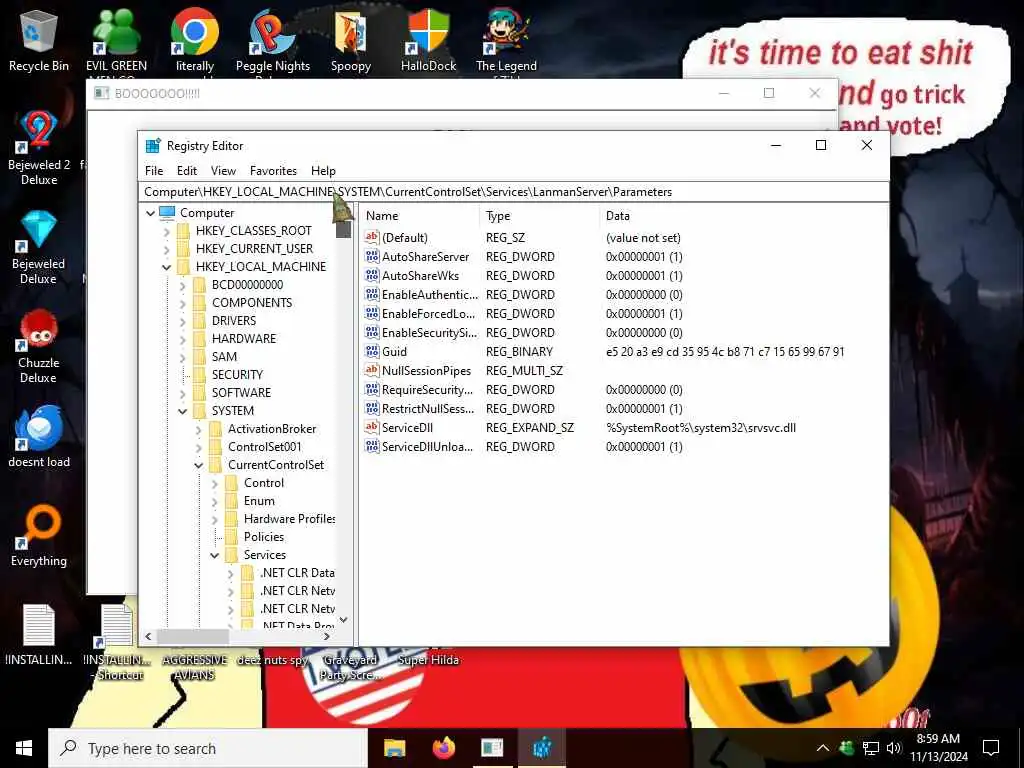Show hidden tray icons chevron
1024x768 pixels.
pyautogui.click(x=823, y=748)
